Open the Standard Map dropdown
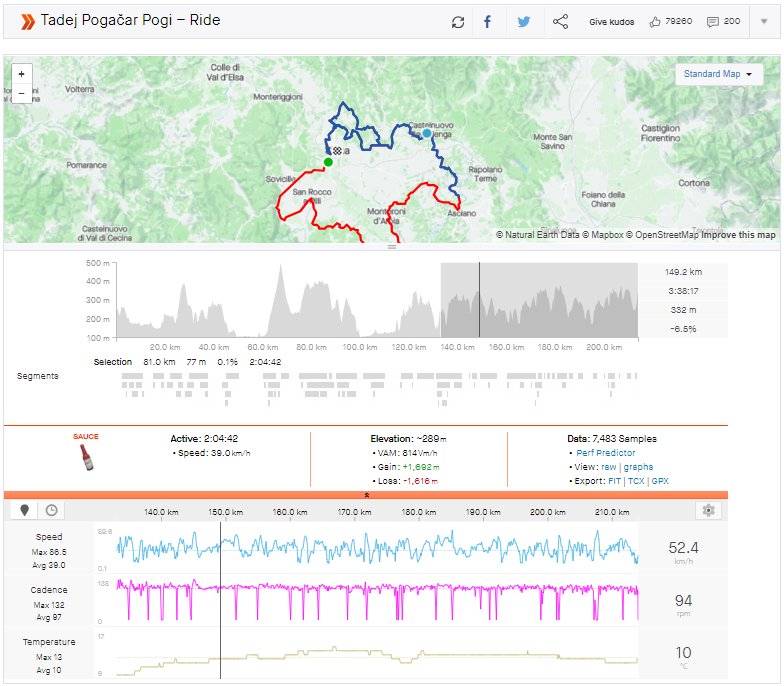 (x=719, y=74)
